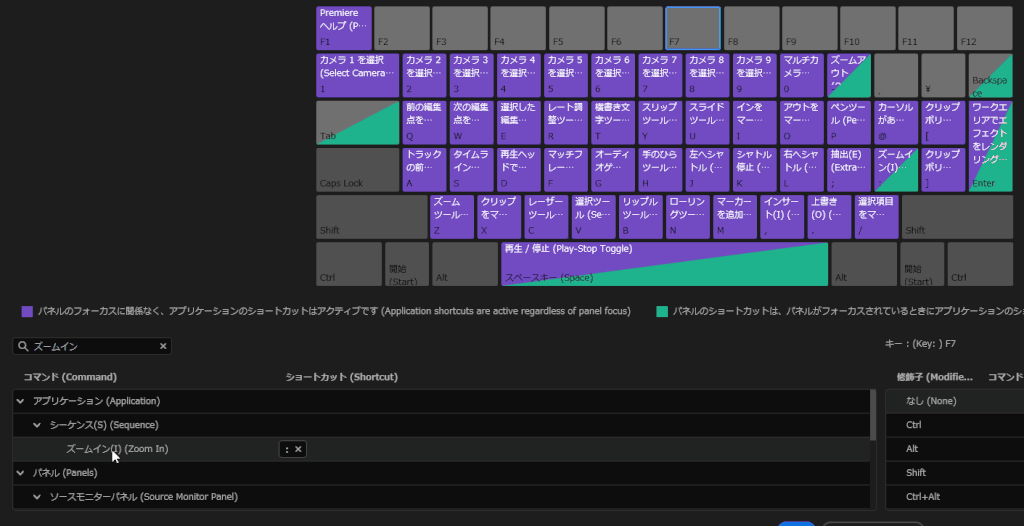Click the left Shift key
Screen dimensions: 1024x526
click(x=372, y=217)
